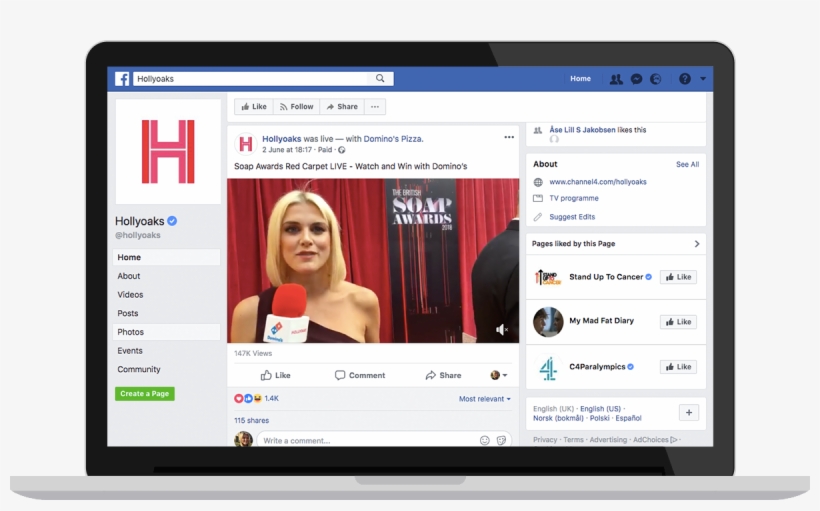Image resolution: width=820 pixels, height=511 pixels.
Task: Select About in the page sidebar
Action: coord(166,276)
